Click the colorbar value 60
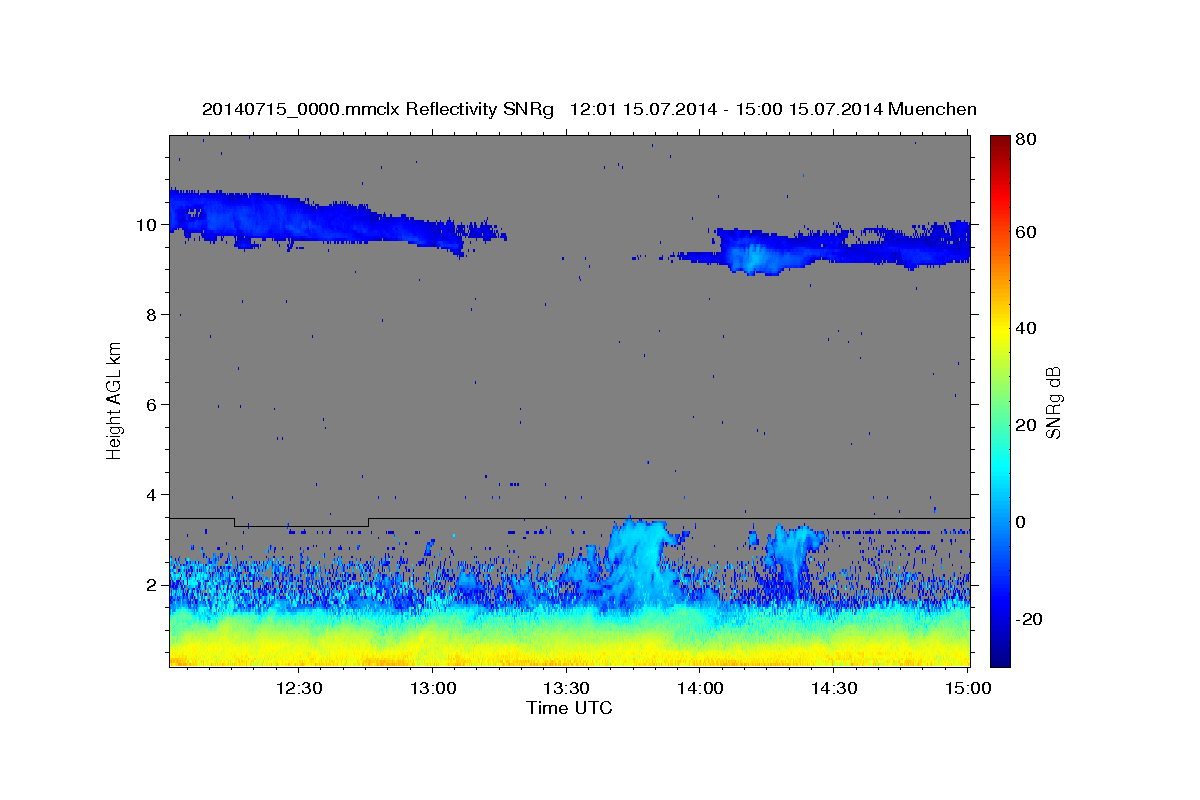Viewport: 1200px width, 800px height. [x=1026, y=232]
